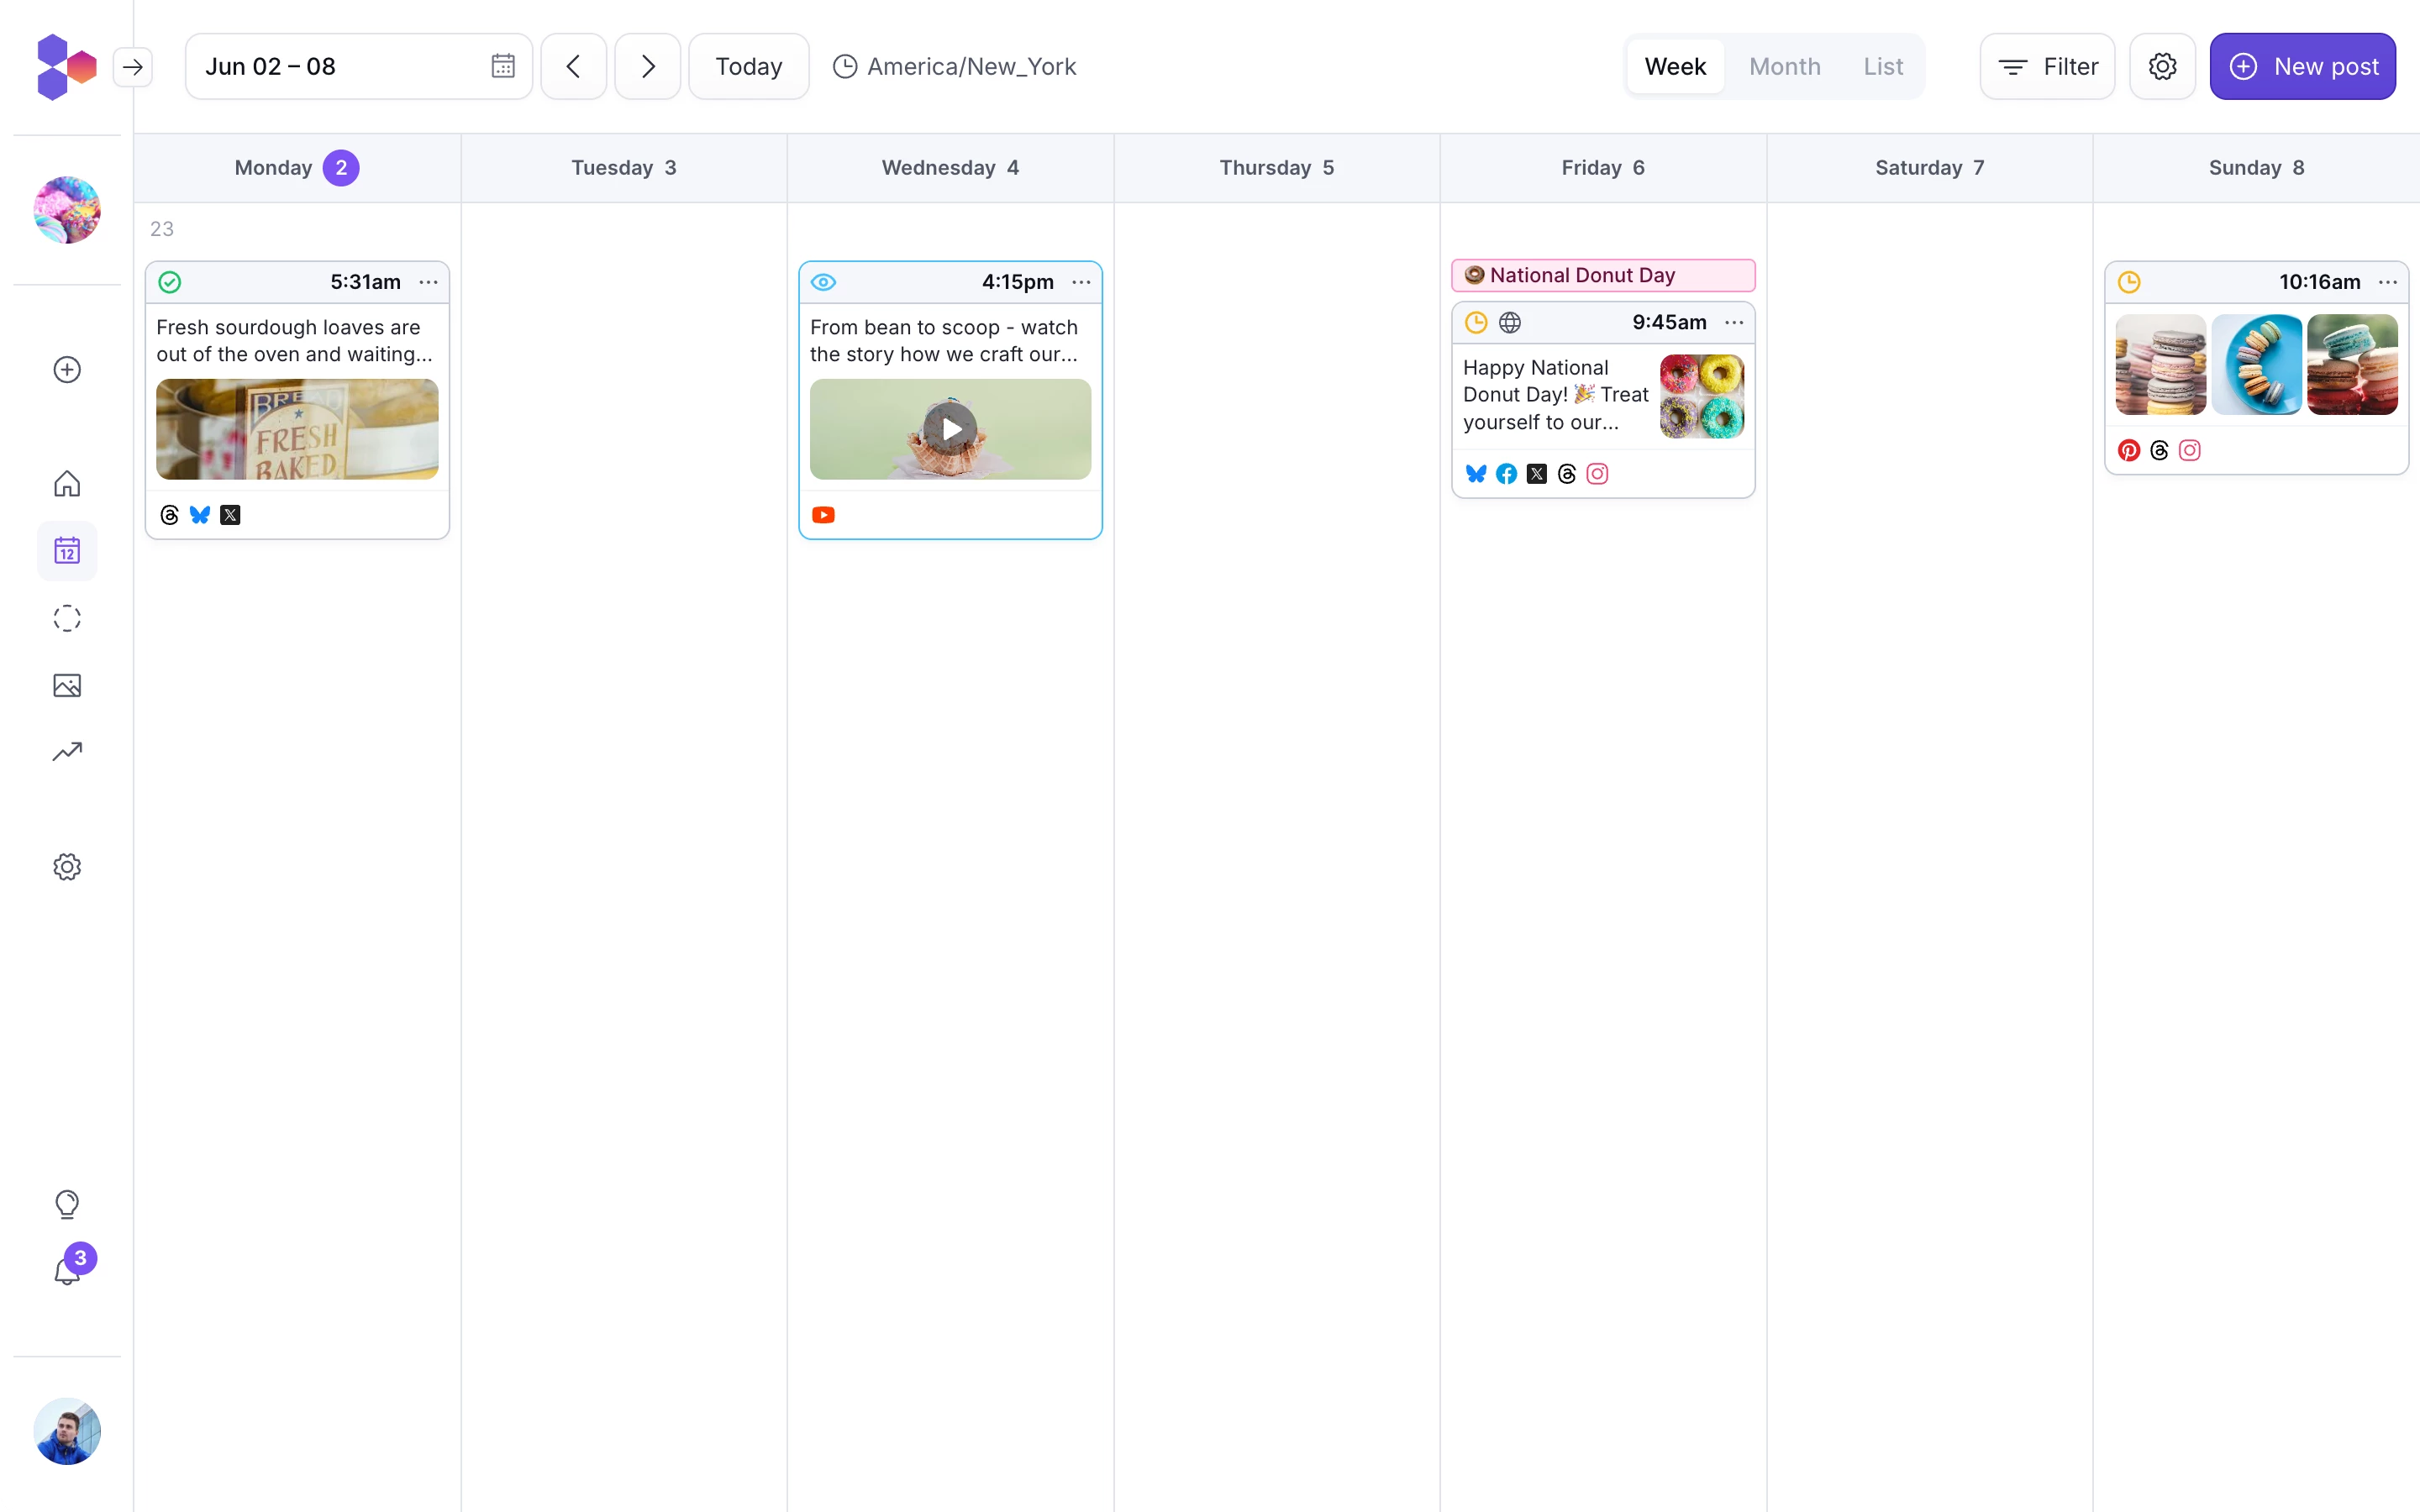Open the media library sidebar icon
Image resolution: width=2420 pixels, height=1512 pixels.
click(x=66, y=685)
